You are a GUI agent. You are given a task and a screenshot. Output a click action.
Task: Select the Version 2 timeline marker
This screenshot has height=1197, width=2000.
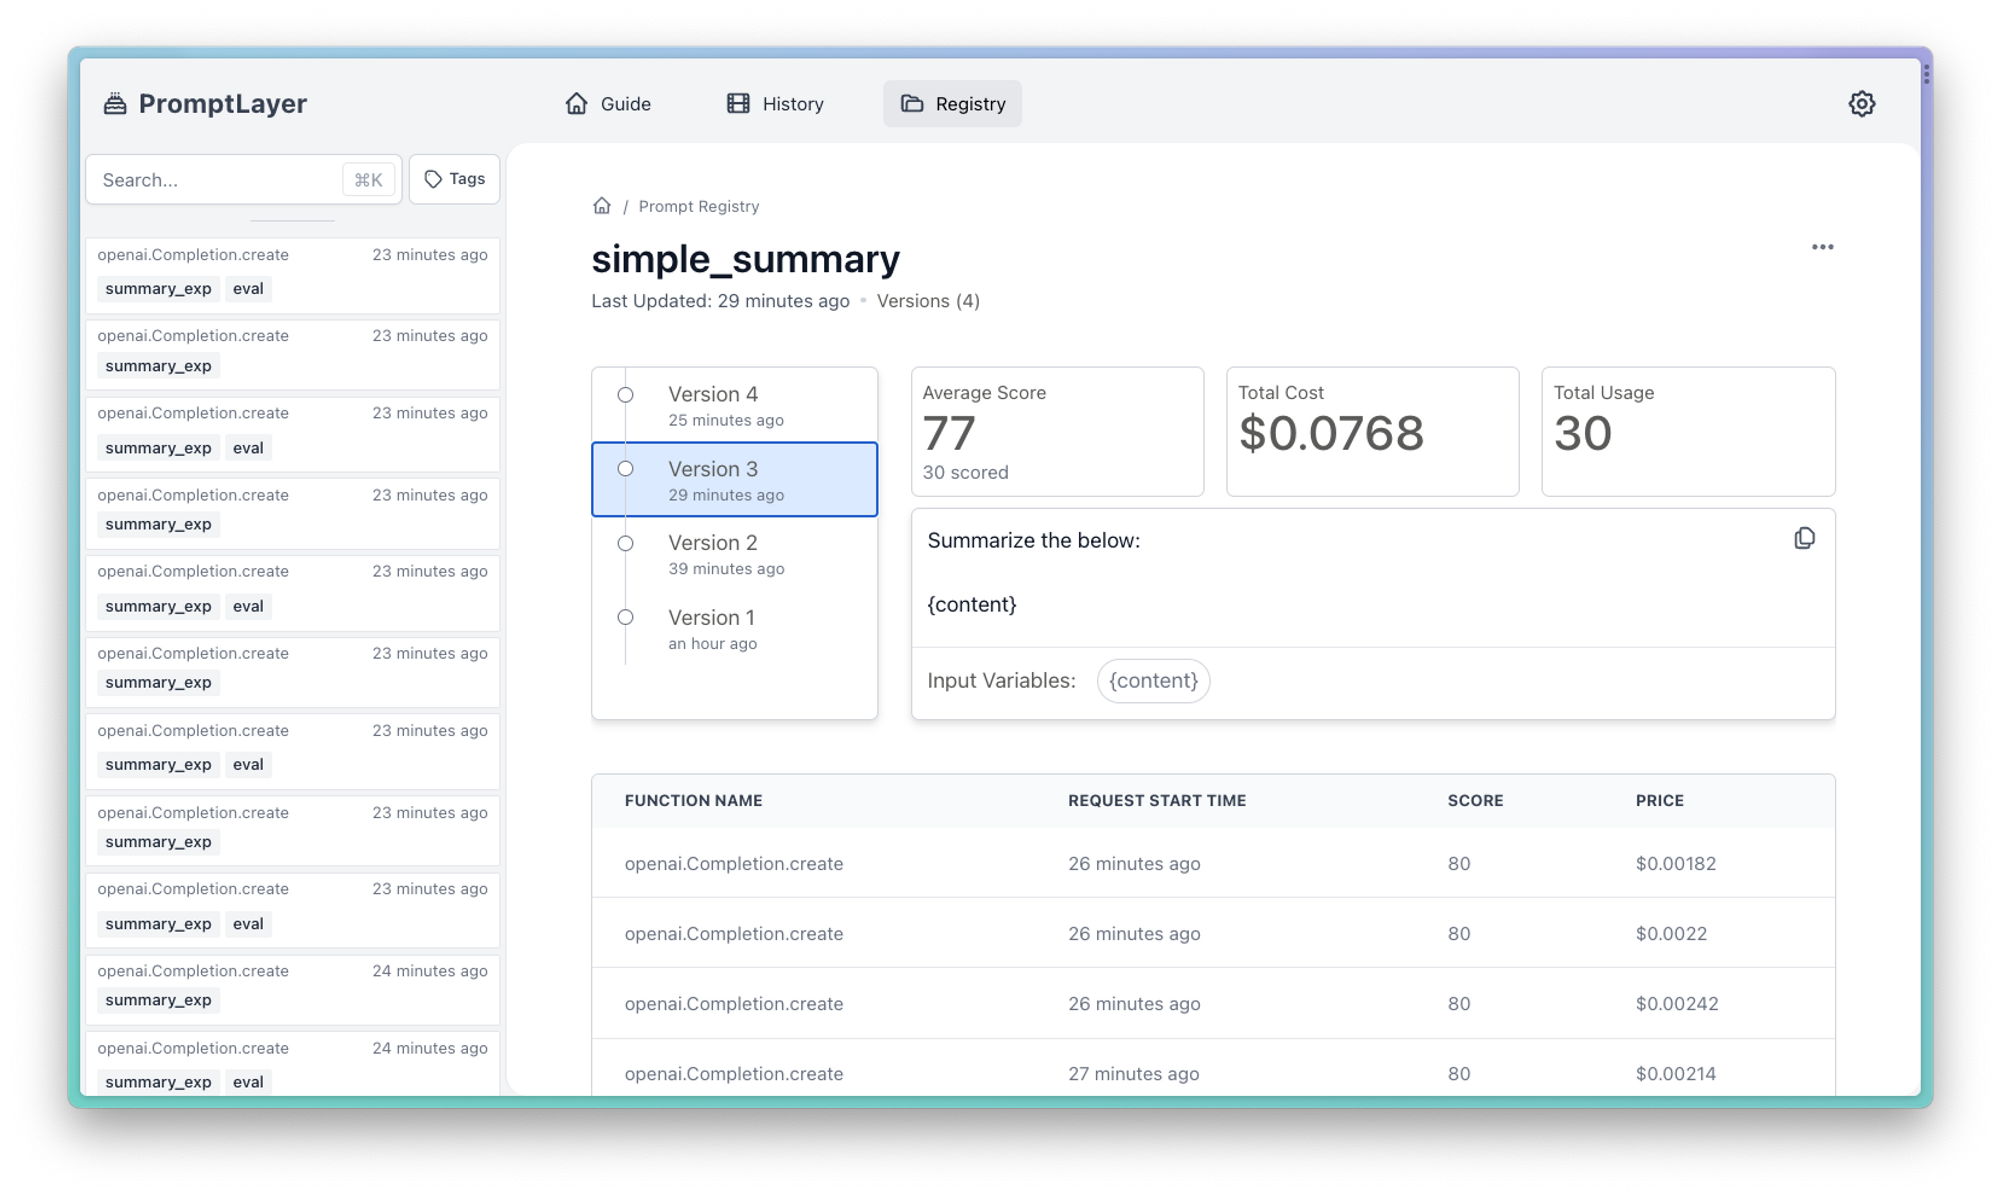coord(625,544)
